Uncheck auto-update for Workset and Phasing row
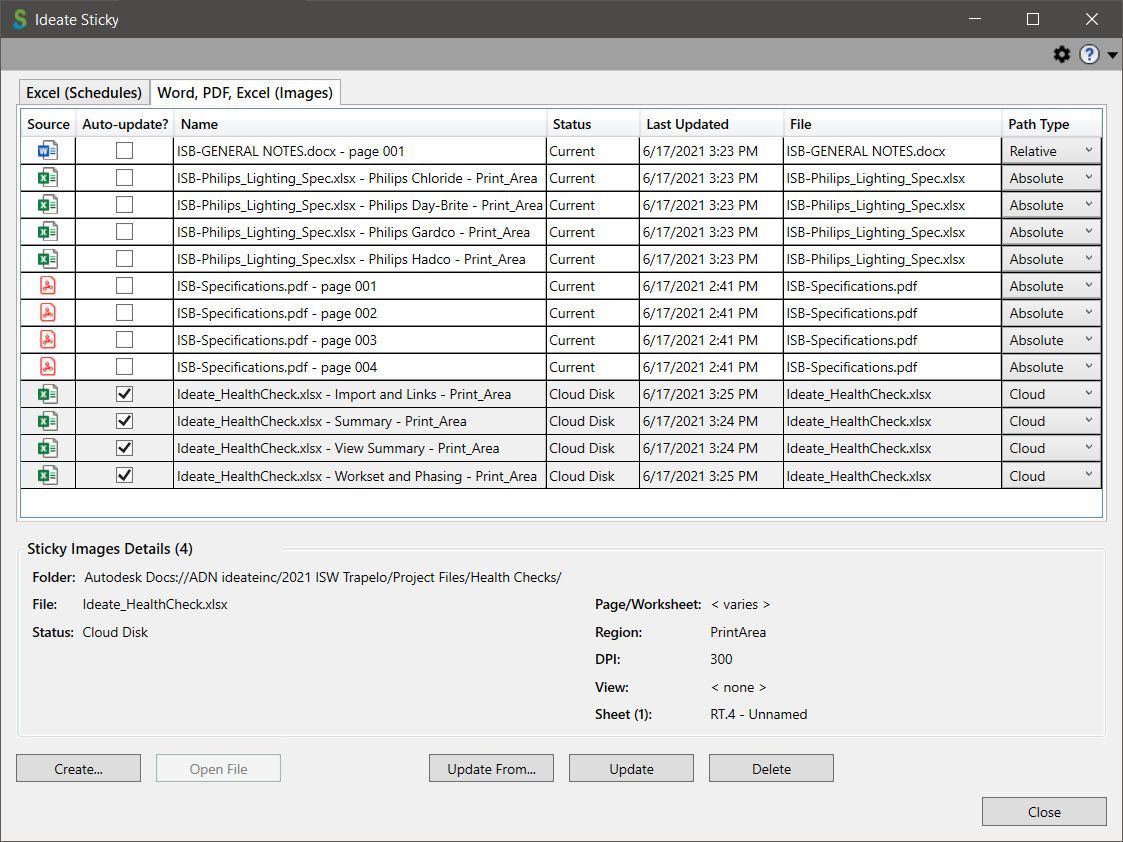Viewport: 1123px width, 842px height. pos(125,475)
